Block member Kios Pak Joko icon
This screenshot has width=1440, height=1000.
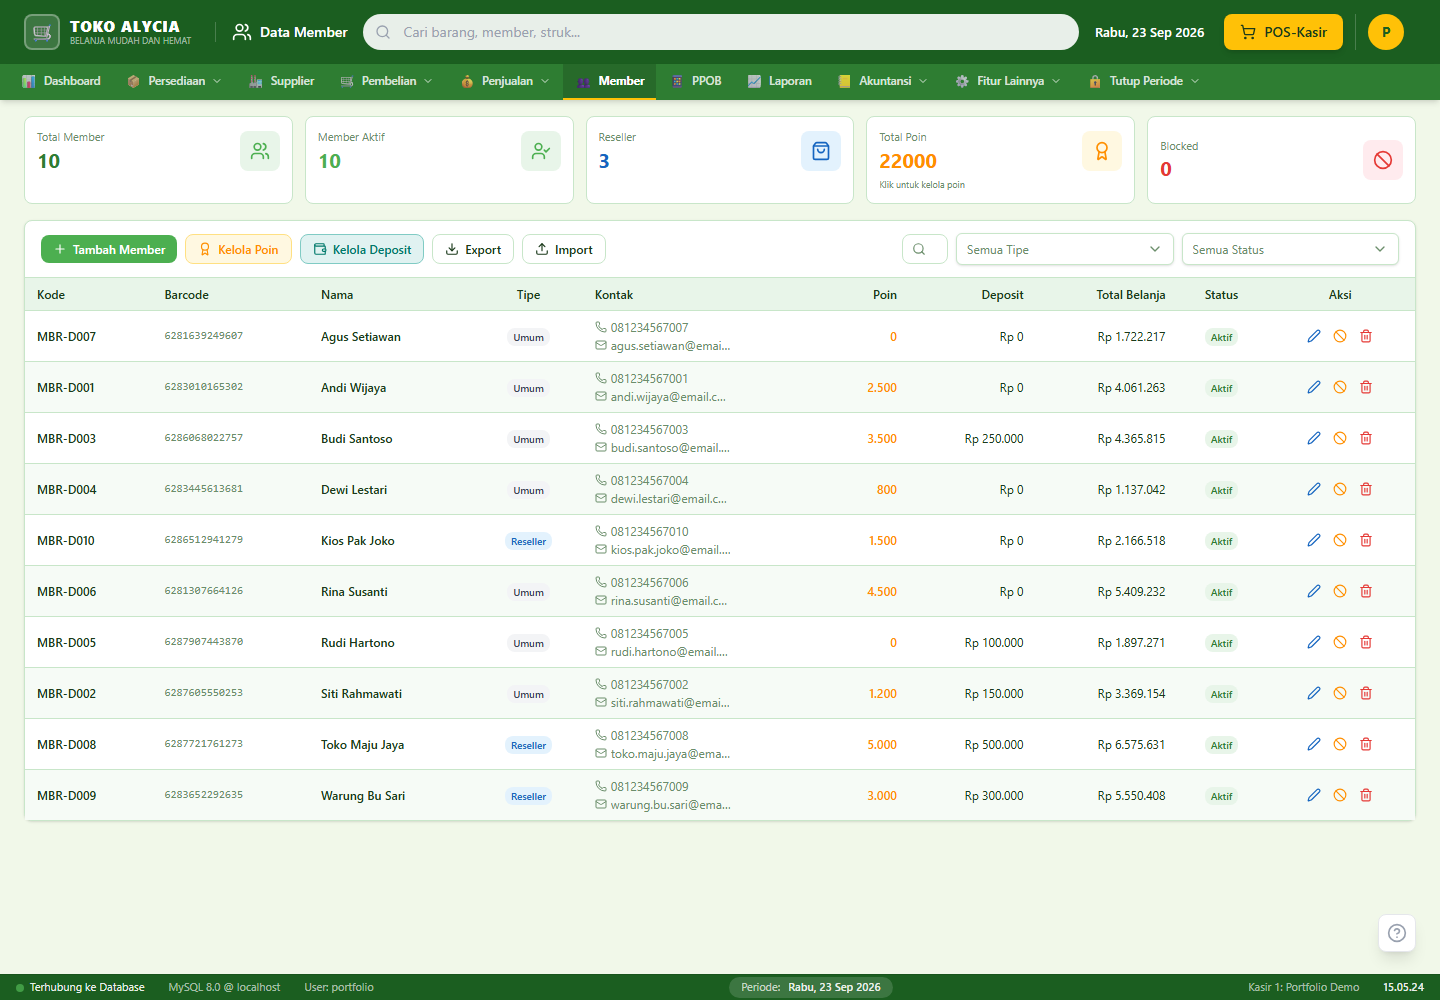[1340, 540]
